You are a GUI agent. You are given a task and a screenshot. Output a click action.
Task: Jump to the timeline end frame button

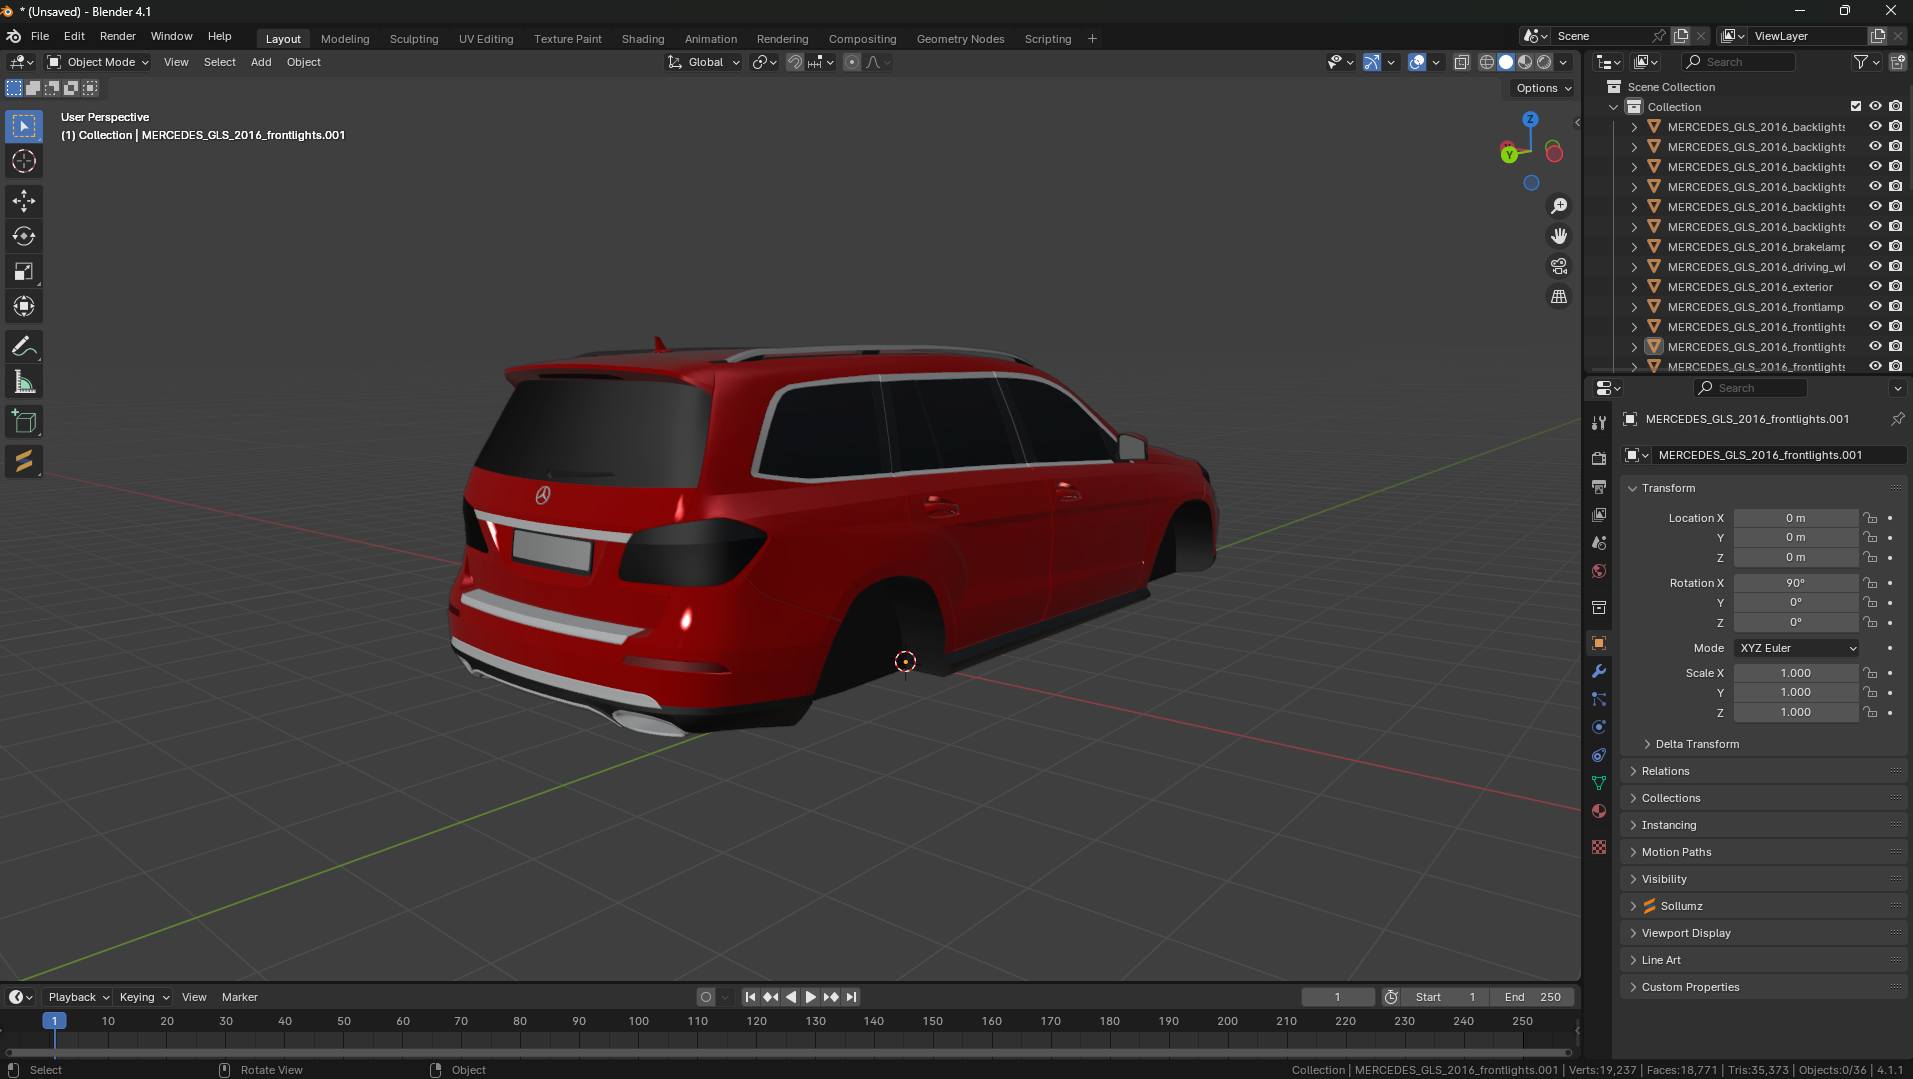pyautogui.click(x=851, y=997)
